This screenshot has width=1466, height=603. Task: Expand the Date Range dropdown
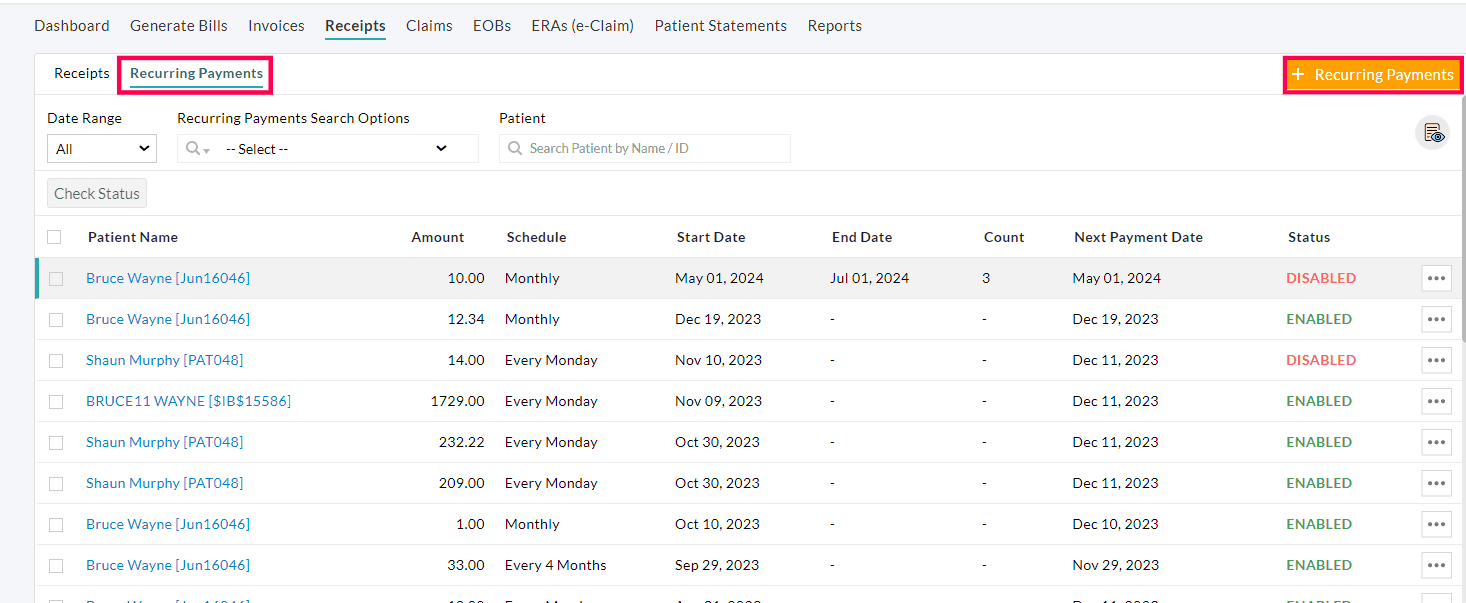click(102, 149)
